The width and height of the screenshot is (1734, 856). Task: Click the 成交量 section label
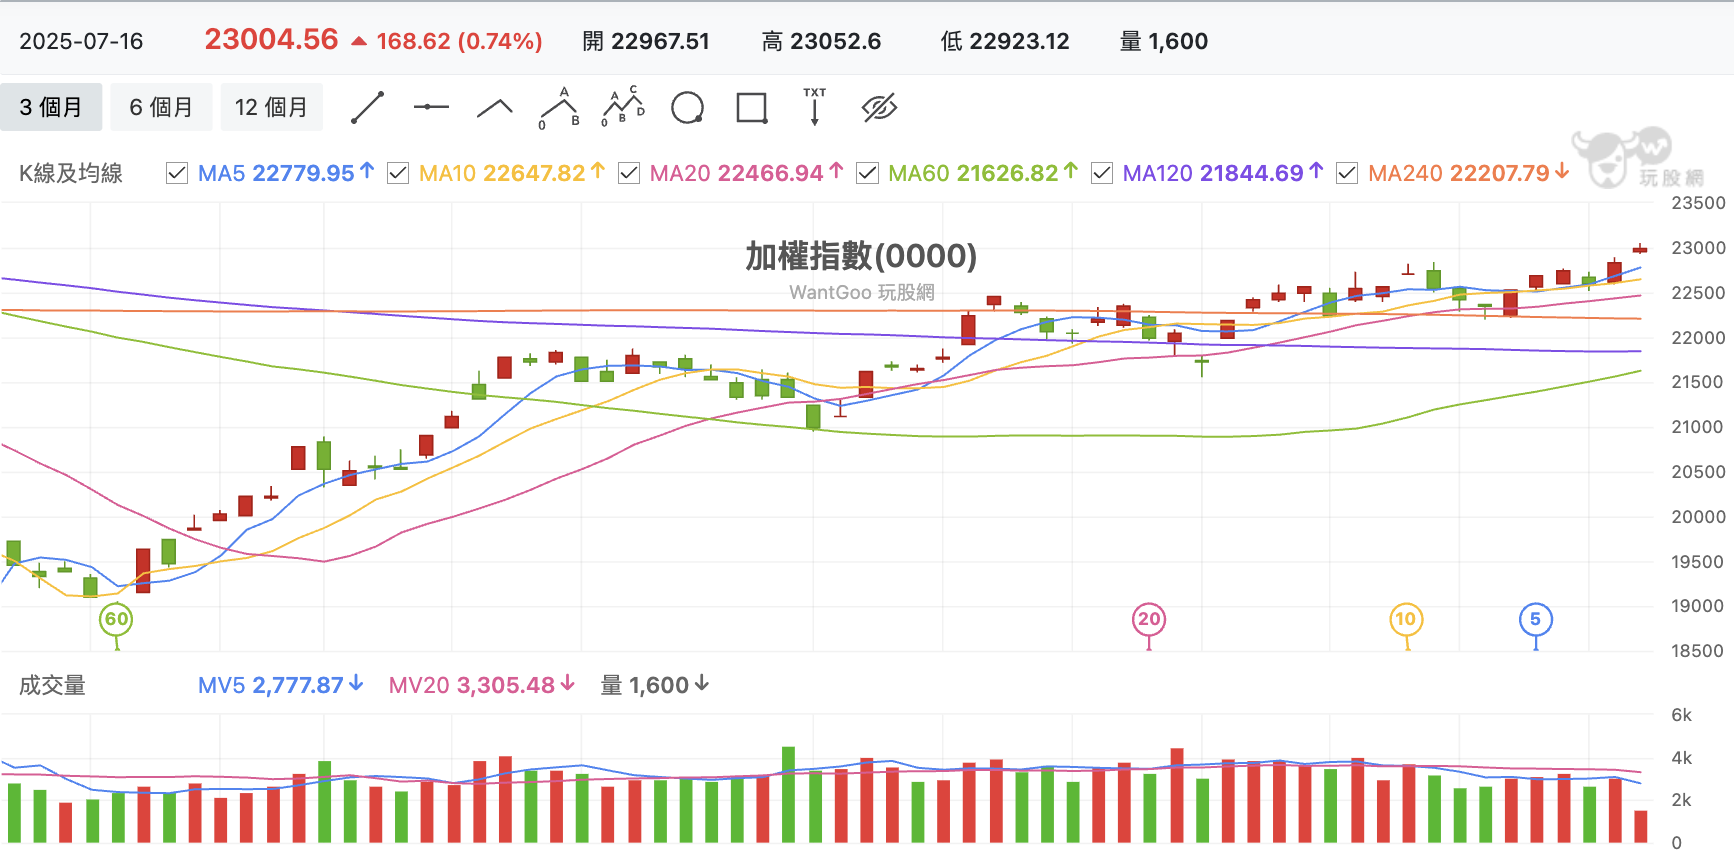click(x=53, y=685)
